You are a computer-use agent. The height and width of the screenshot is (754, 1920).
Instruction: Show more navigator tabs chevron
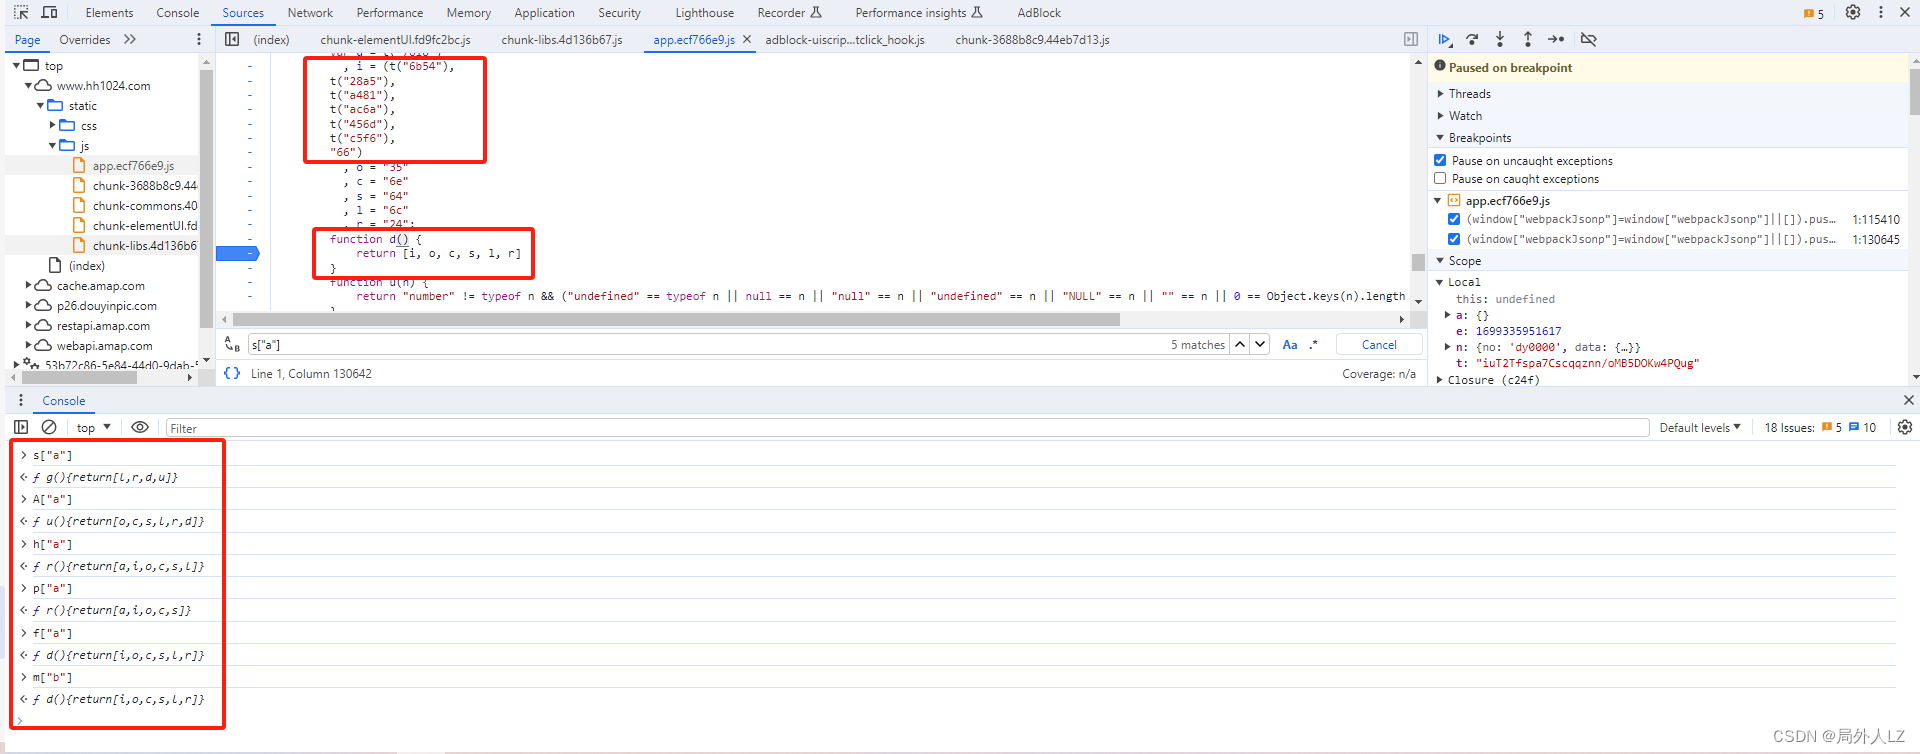(x=130, y=39)
